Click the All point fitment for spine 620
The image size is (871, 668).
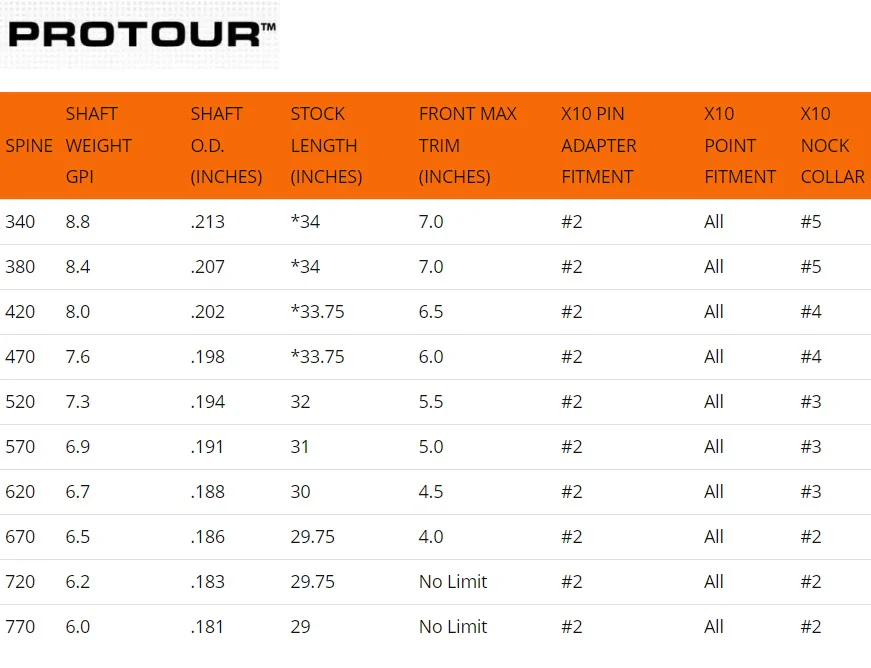[714, 491]
